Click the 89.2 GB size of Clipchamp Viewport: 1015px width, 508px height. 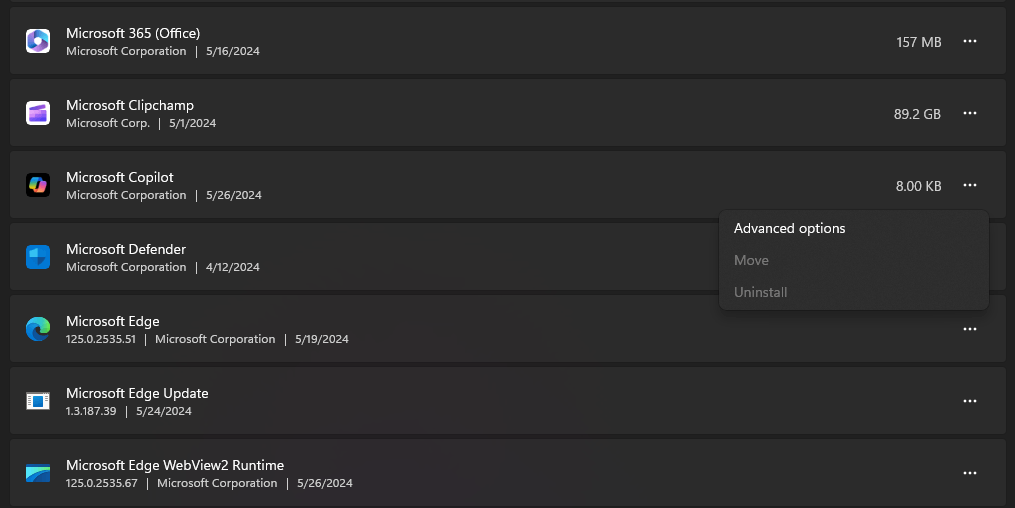pos(917,114)
